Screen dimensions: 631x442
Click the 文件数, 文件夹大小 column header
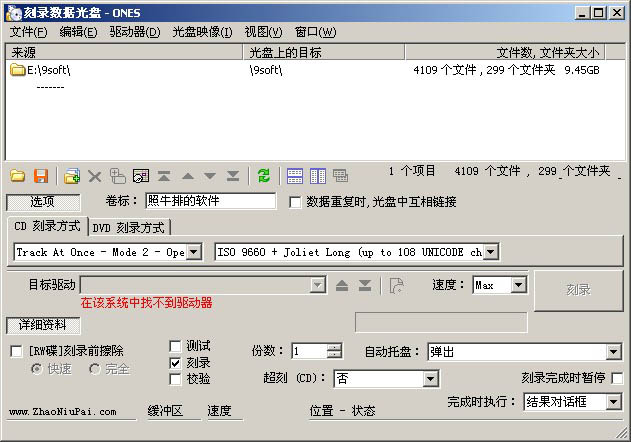(505, 52)
